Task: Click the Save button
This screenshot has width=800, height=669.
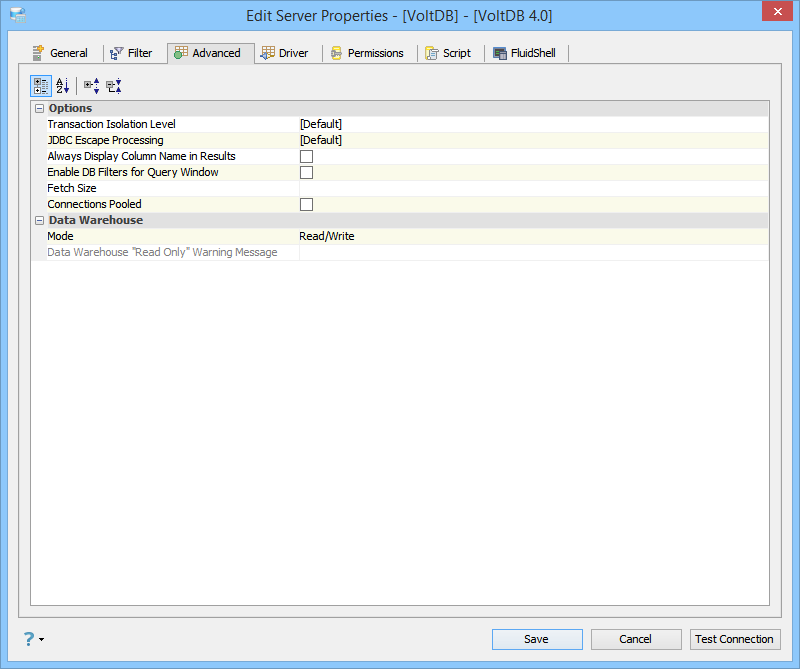Action: point(537,639)
